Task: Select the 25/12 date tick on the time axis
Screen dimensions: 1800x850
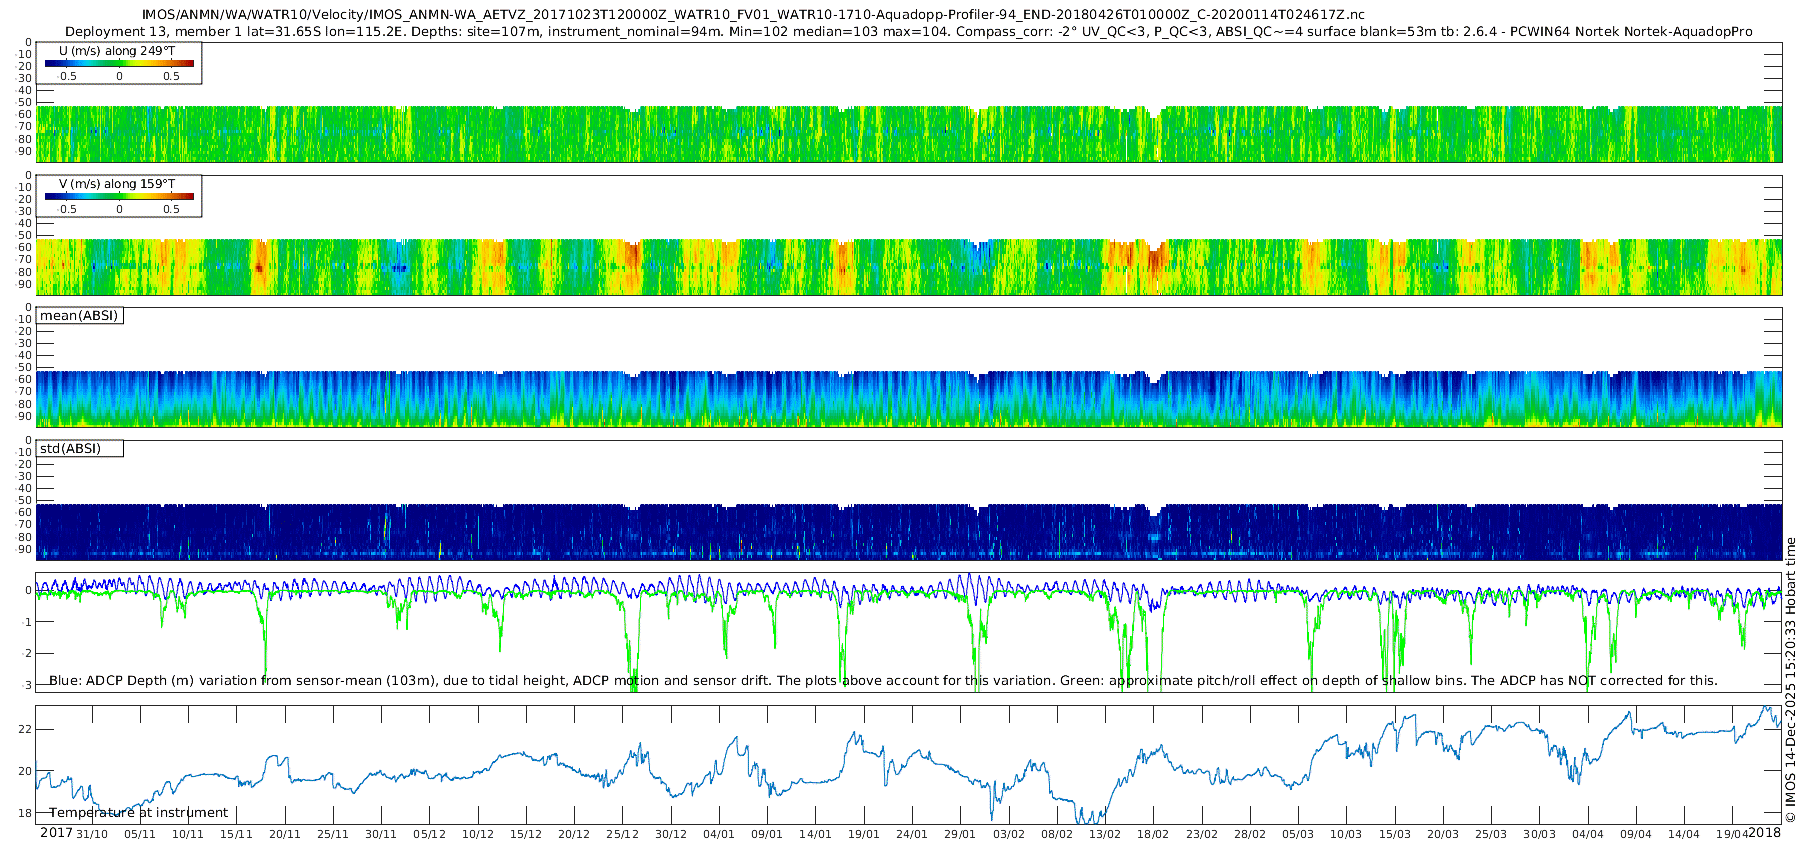Action: click(622, 834)
